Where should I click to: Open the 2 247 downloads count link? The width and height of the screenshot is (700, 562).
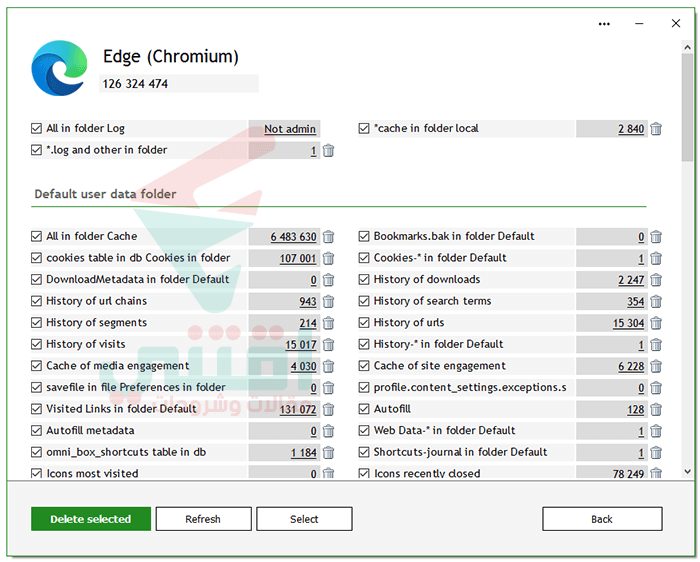631,280
